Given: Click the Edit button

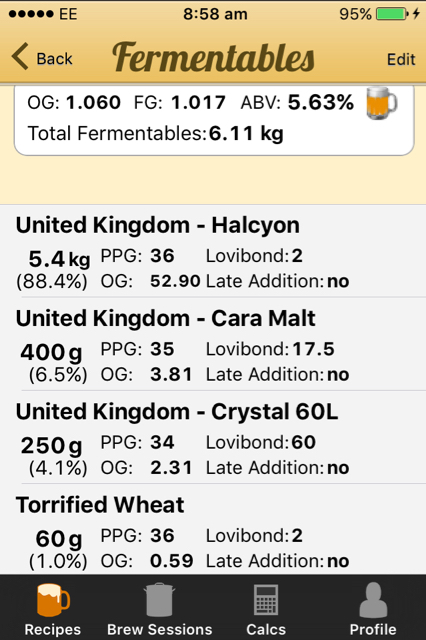Looking at the screenshot, I should pos(401,60).
